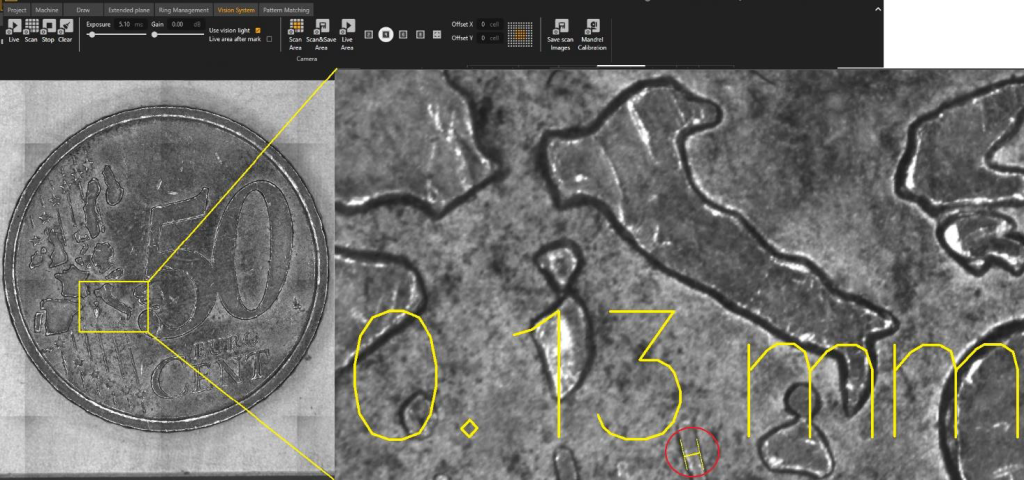Stop the camera acquisition
1024x480 pixels.
tap(48, 26)
